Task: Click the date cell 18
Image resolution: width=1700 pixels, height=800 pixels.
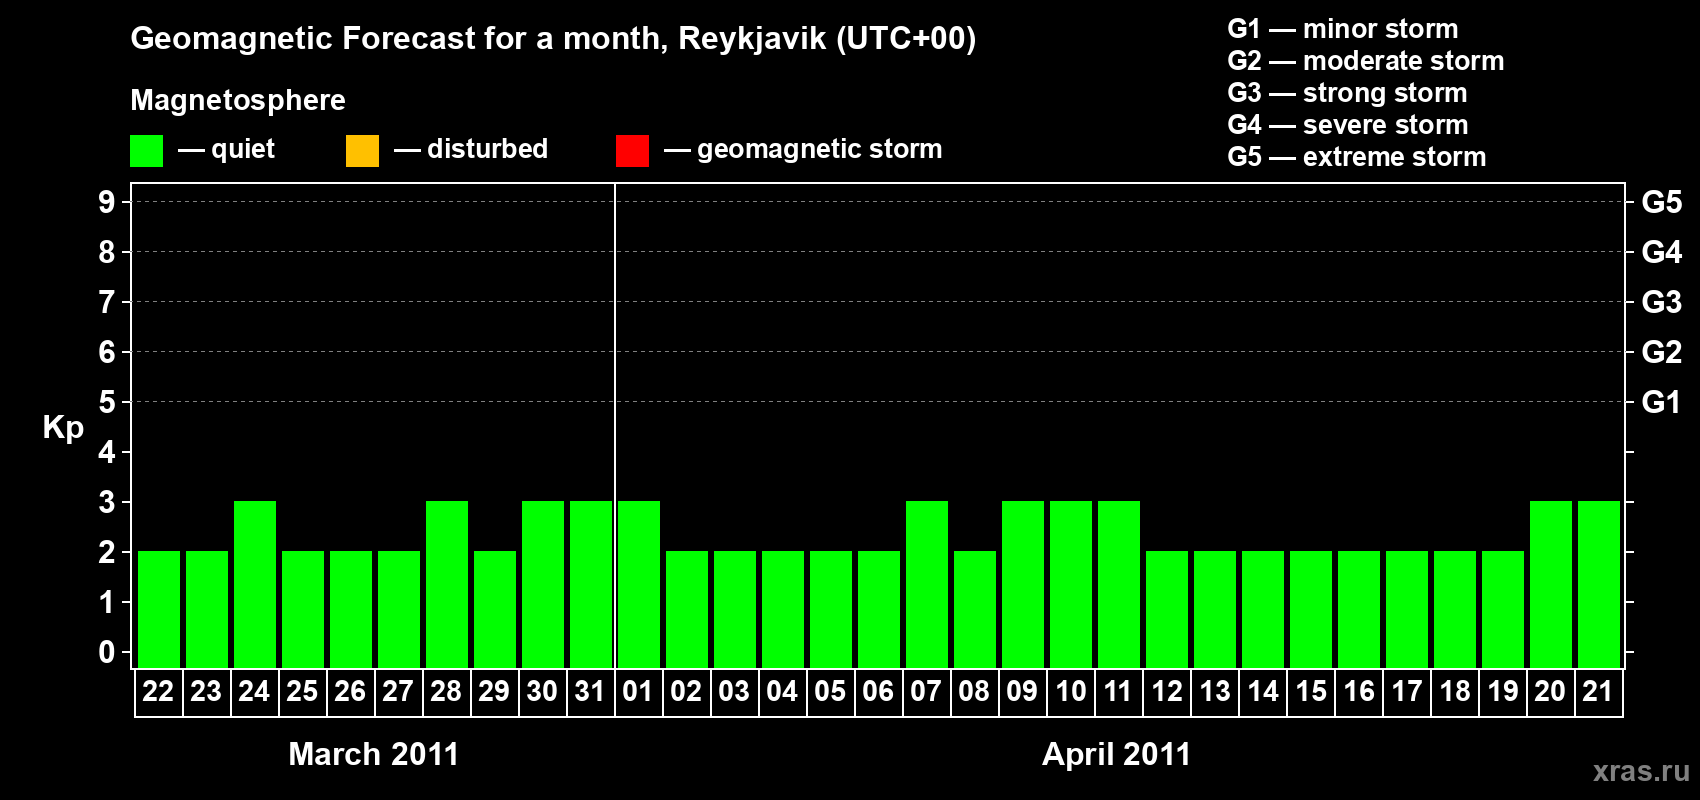Action: (x=1455, y=692)
